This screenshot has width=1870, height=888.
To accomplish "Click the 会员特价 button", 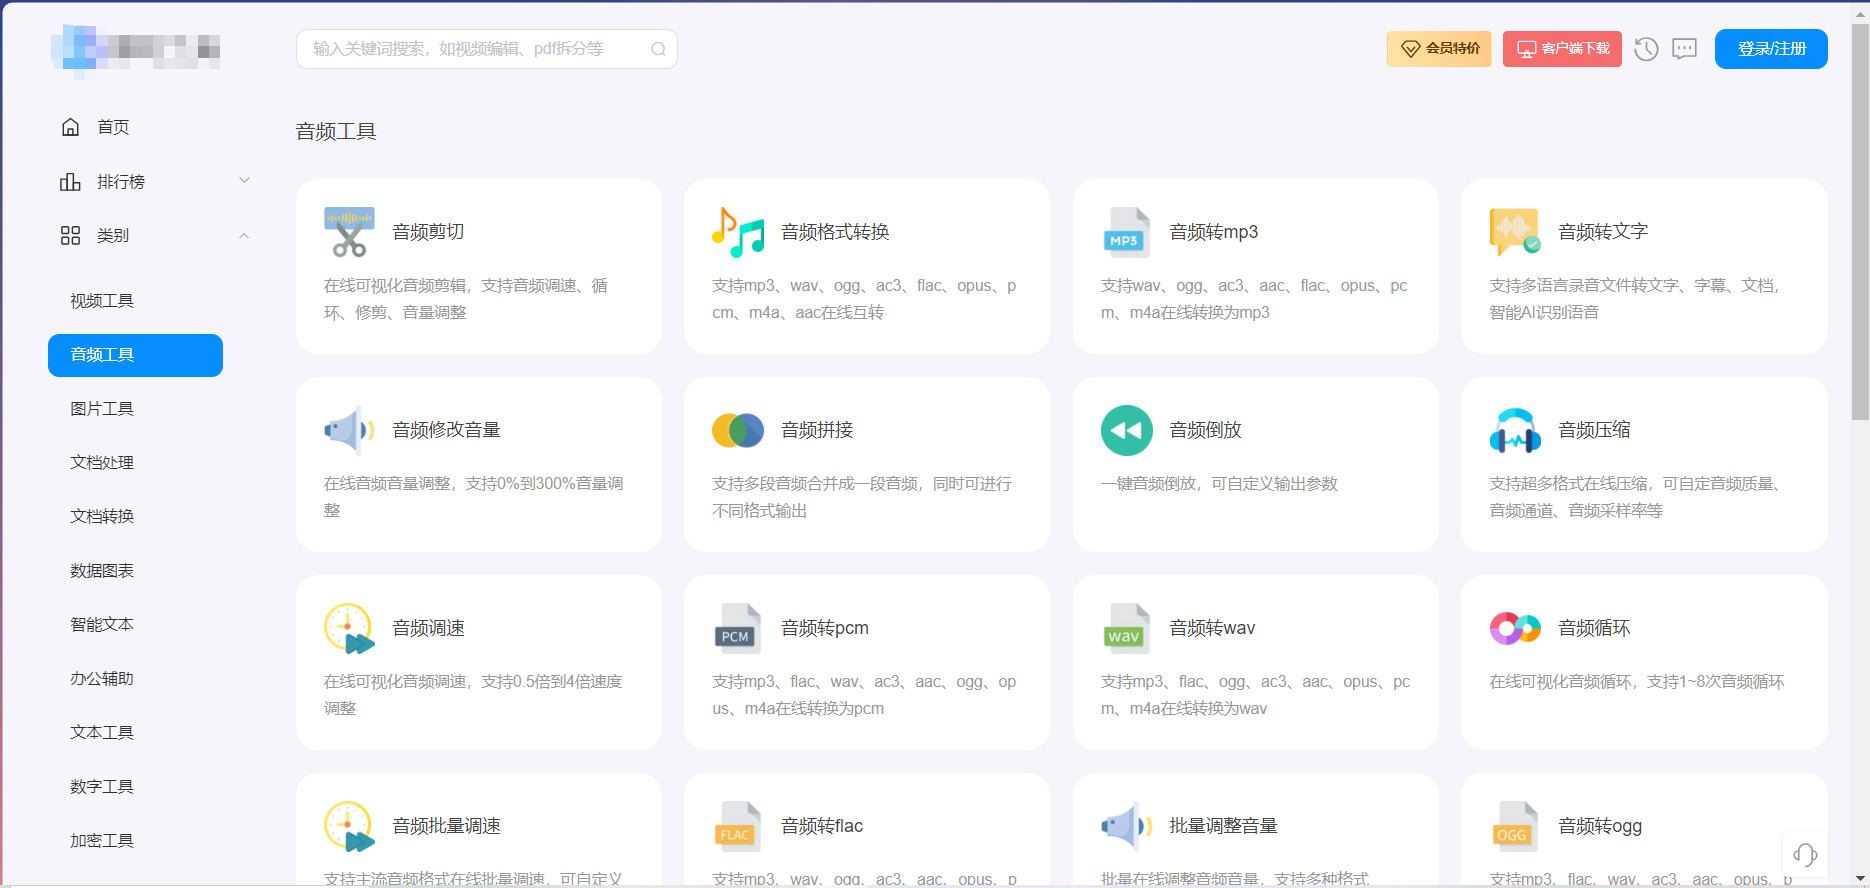I will pyautogui.click(x=1439, y=49).
